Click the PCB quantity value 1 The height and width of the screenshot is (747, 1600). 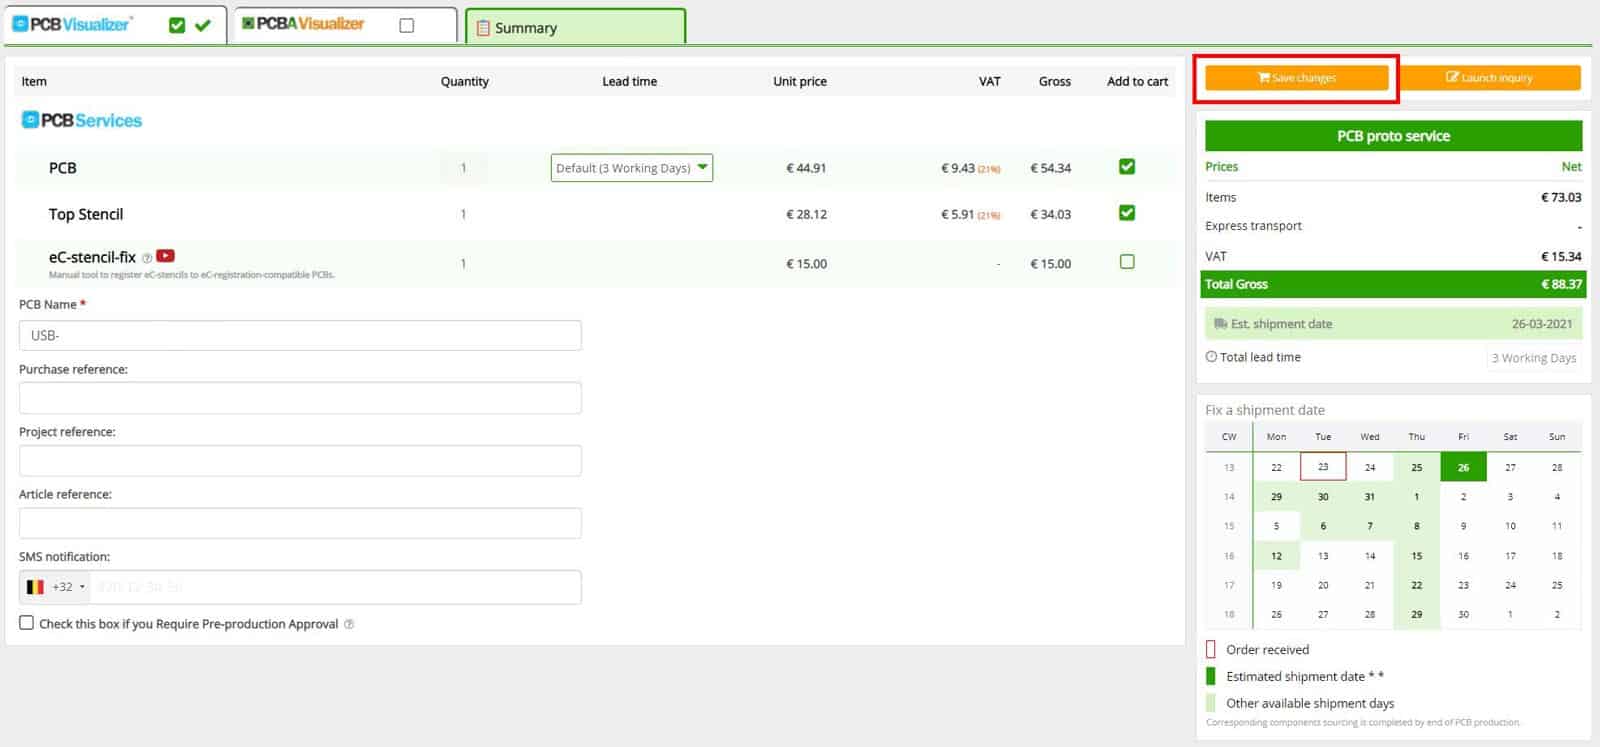[463, 168]
